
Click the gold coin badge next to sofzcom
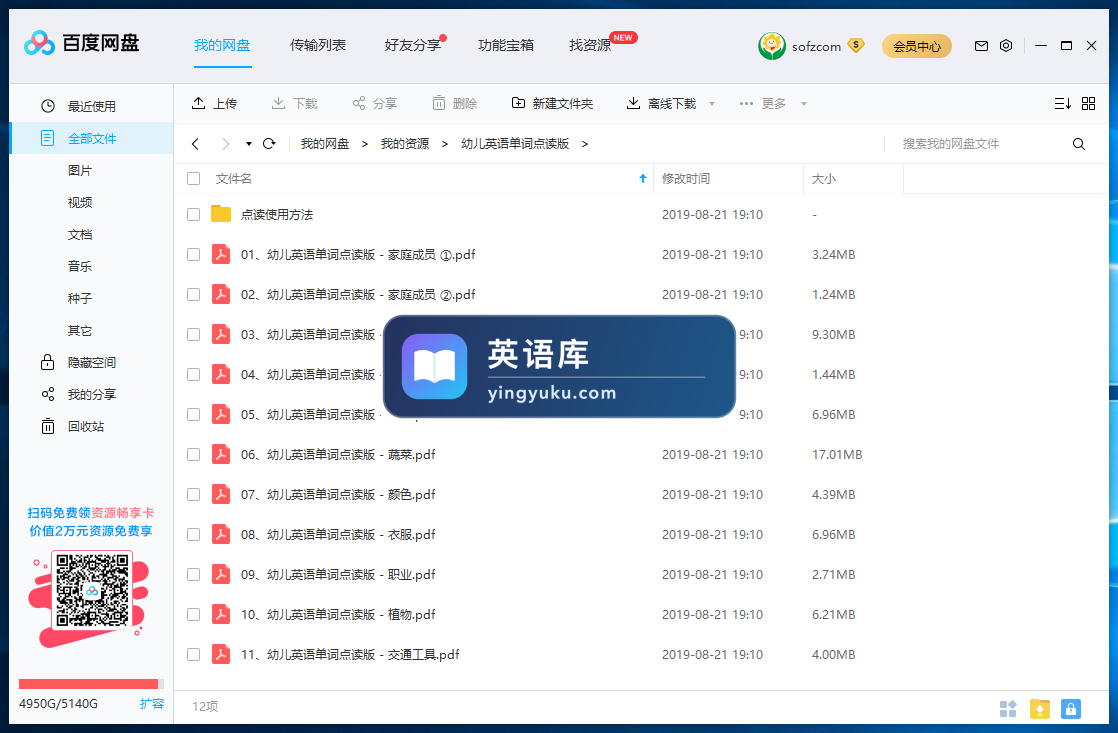tap(856, 46)
